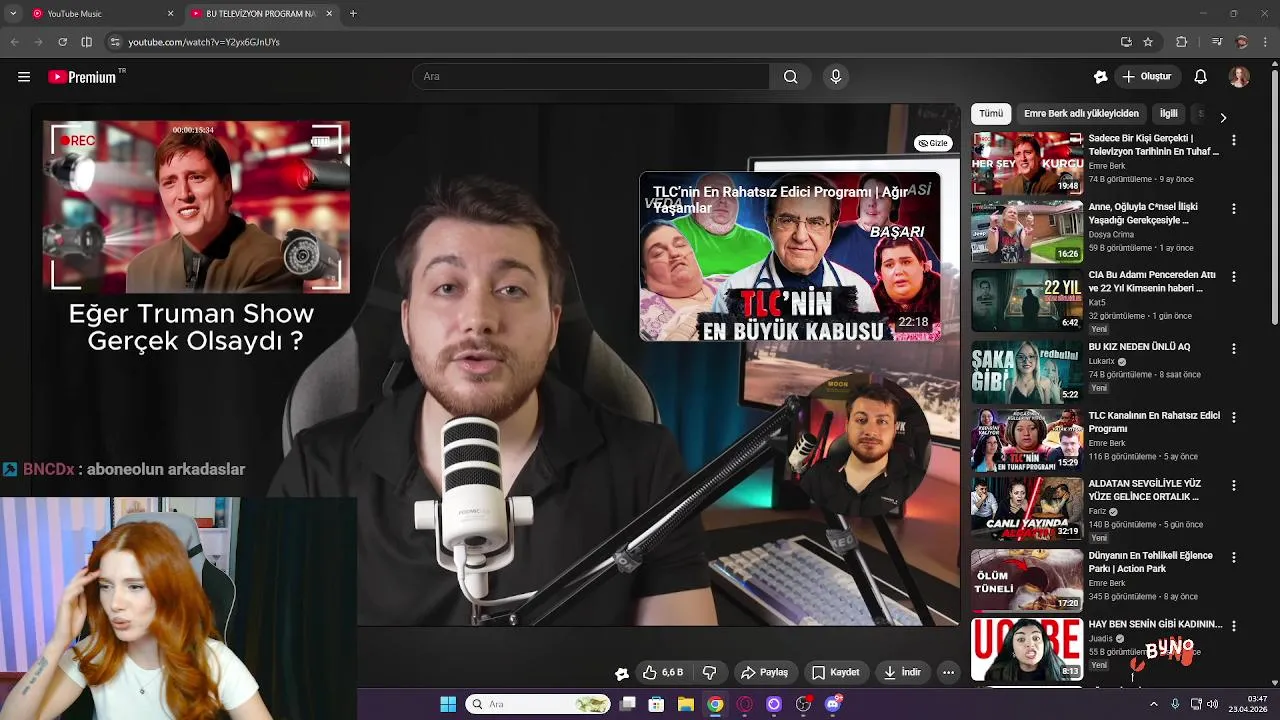Click Windows taskbar search box
Screen dimensions: 1280x720
(x=538, y=704)
